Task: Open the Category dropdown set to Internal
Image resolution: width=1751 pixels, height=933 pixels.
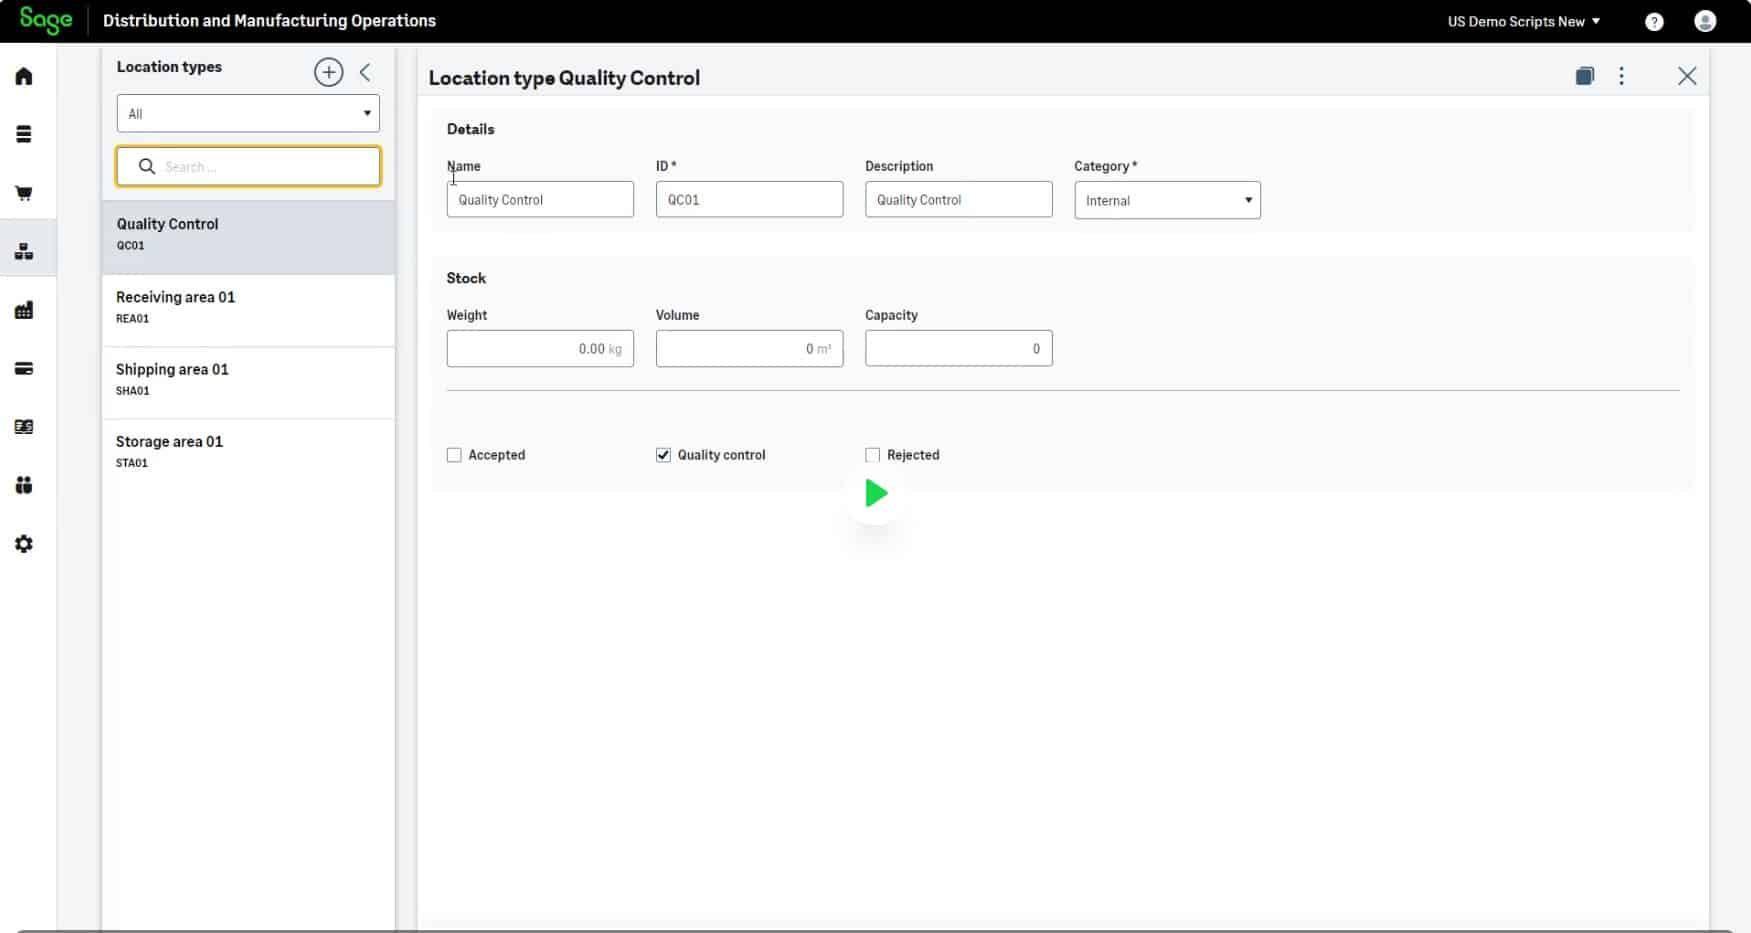Action: coord(1167,200)
